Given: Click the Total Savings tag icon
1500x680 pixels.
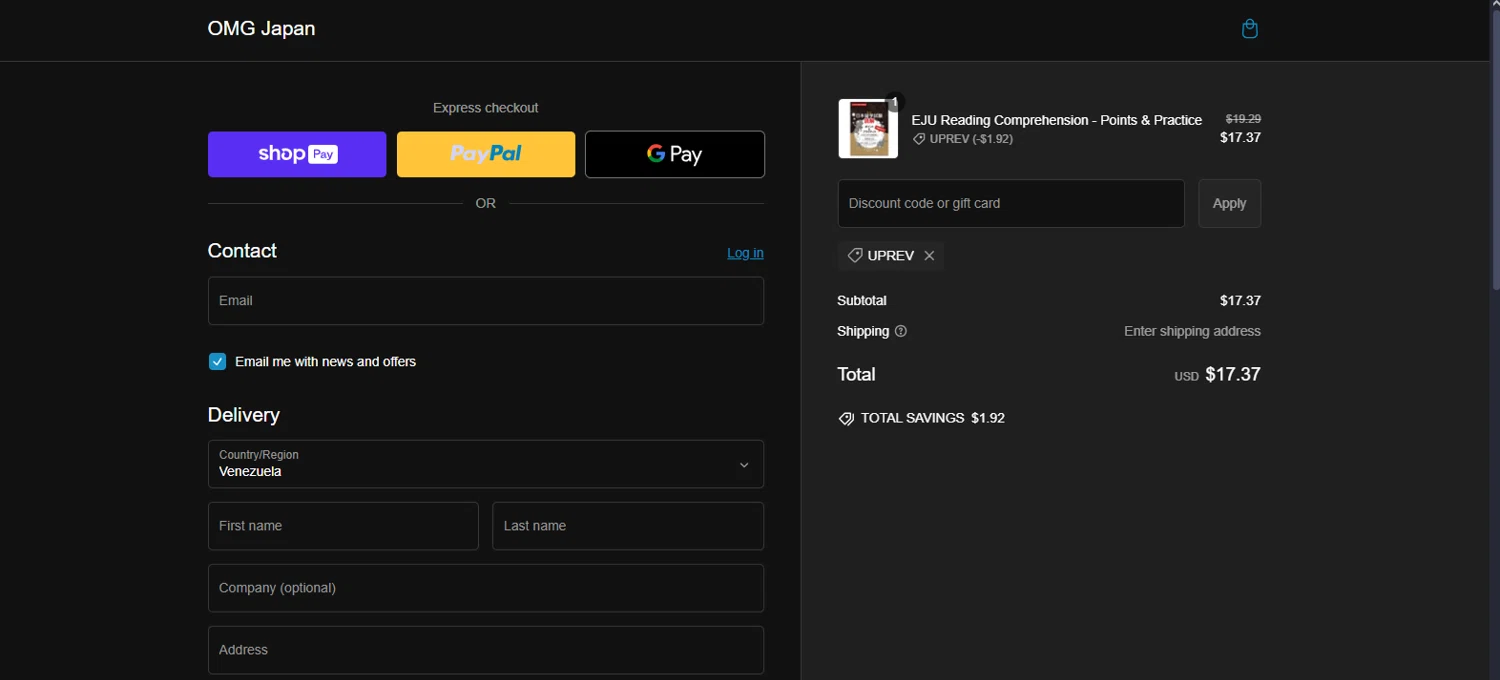Looking at the screenshot, I should pos(846,419).
